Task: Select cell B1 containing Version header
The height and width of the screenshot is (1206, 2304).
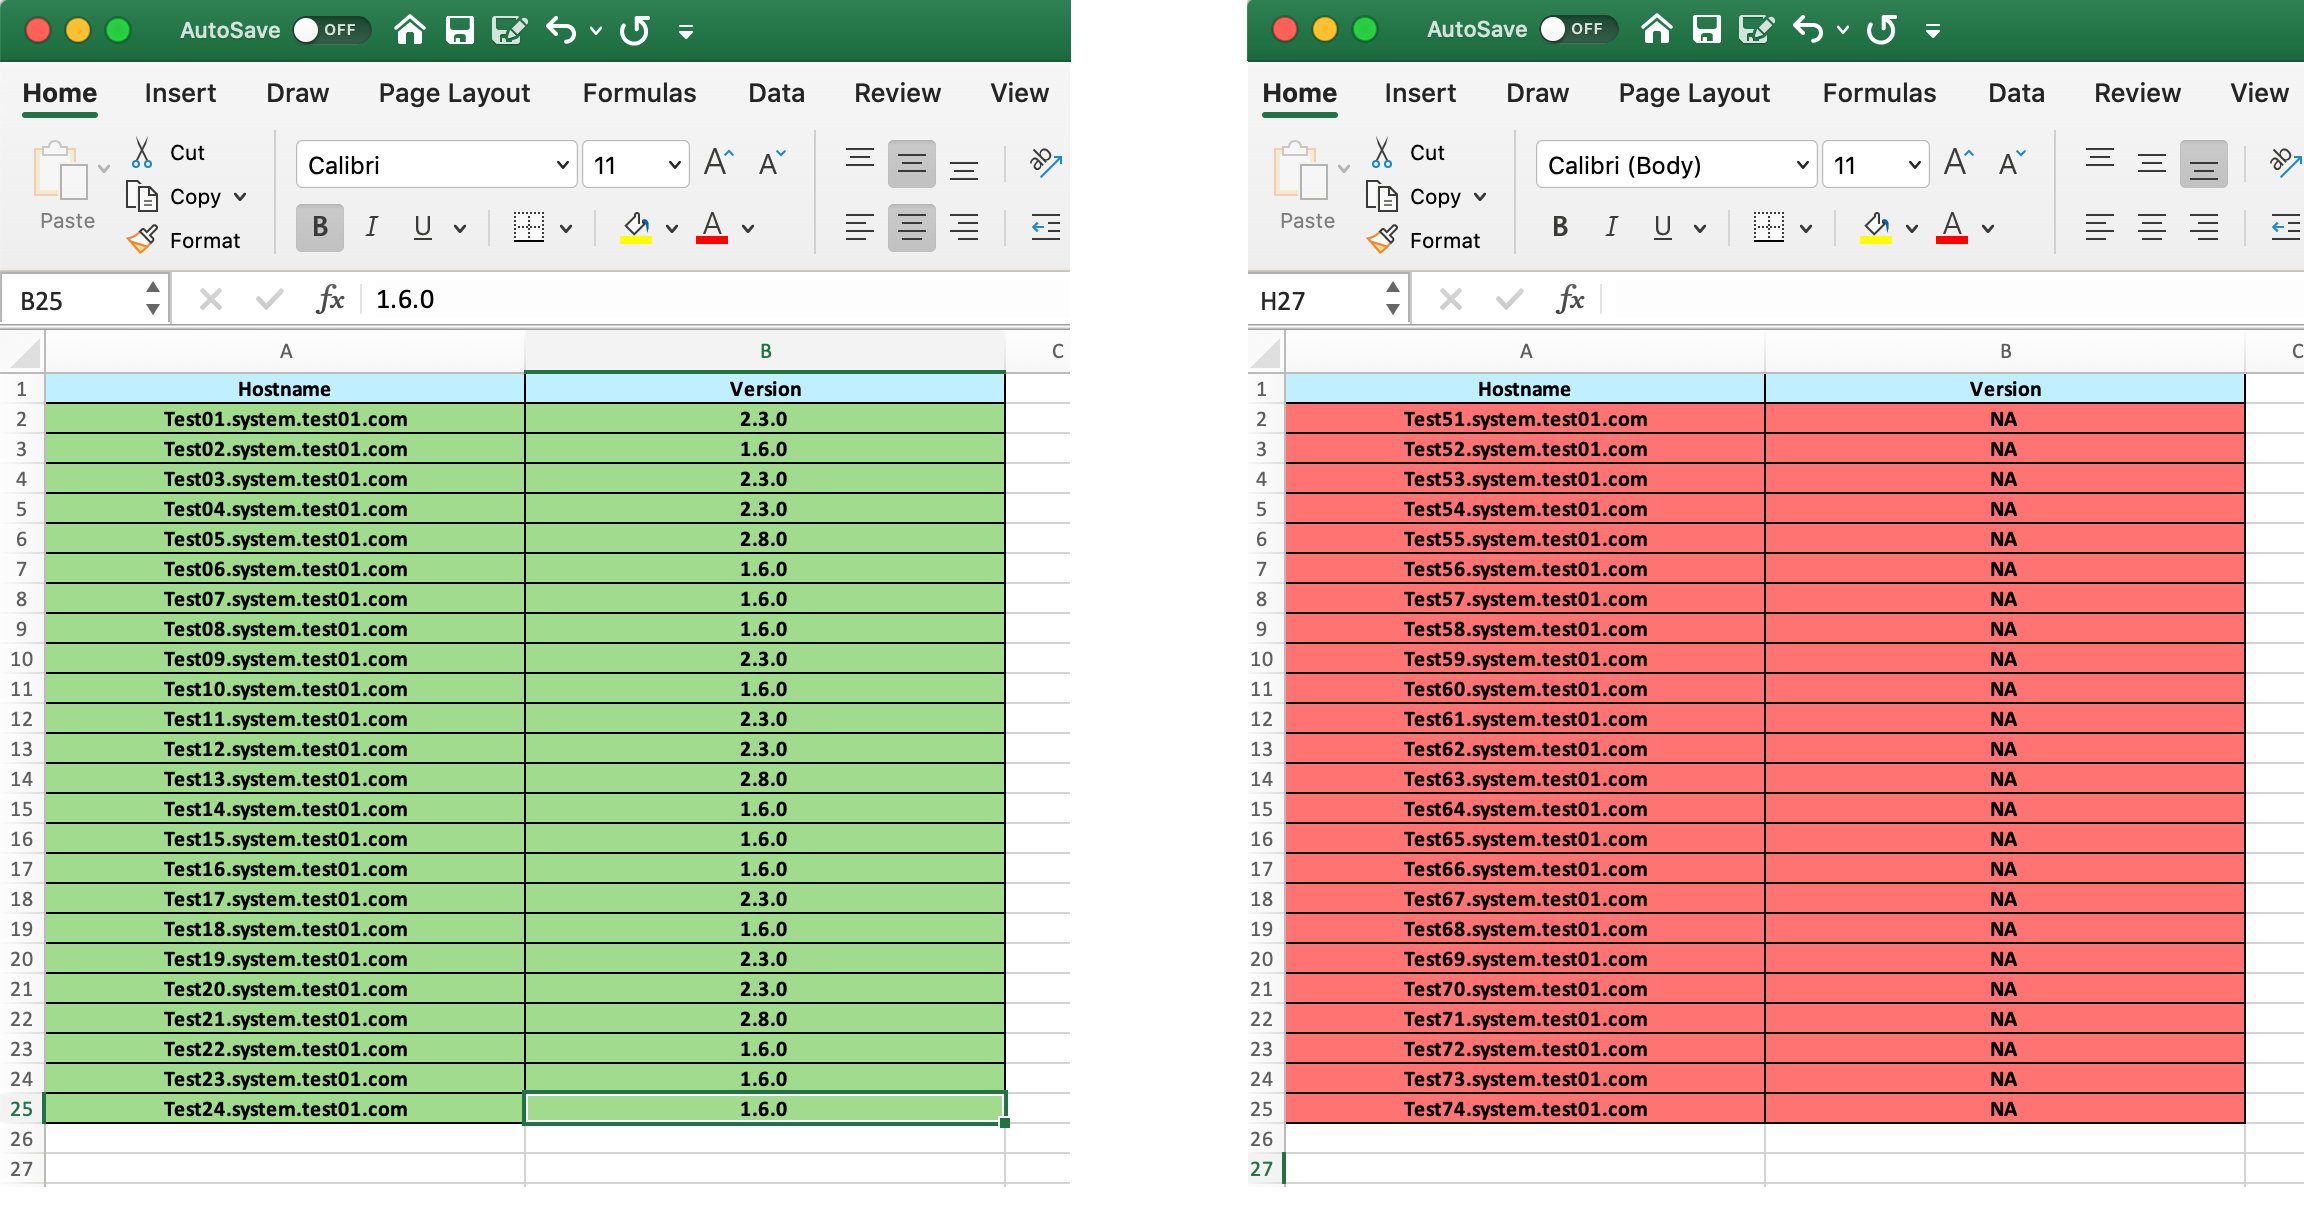Action: coord(765,389)
